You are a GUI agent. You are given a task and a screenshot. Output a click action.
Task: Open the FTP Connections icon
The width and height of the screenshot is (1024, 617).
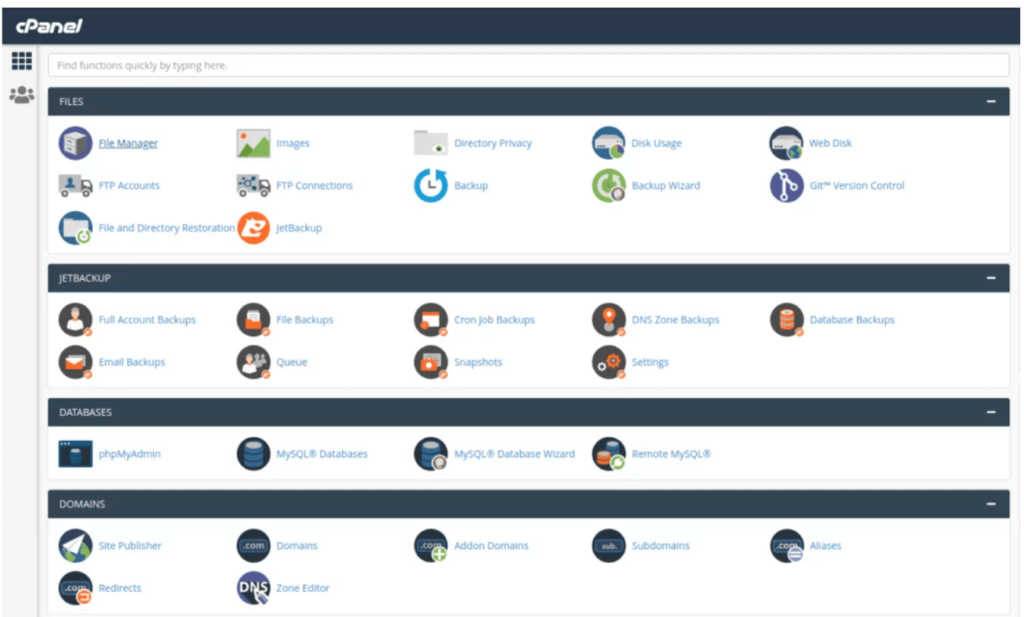pyautogui.click(x=253, y=185)
